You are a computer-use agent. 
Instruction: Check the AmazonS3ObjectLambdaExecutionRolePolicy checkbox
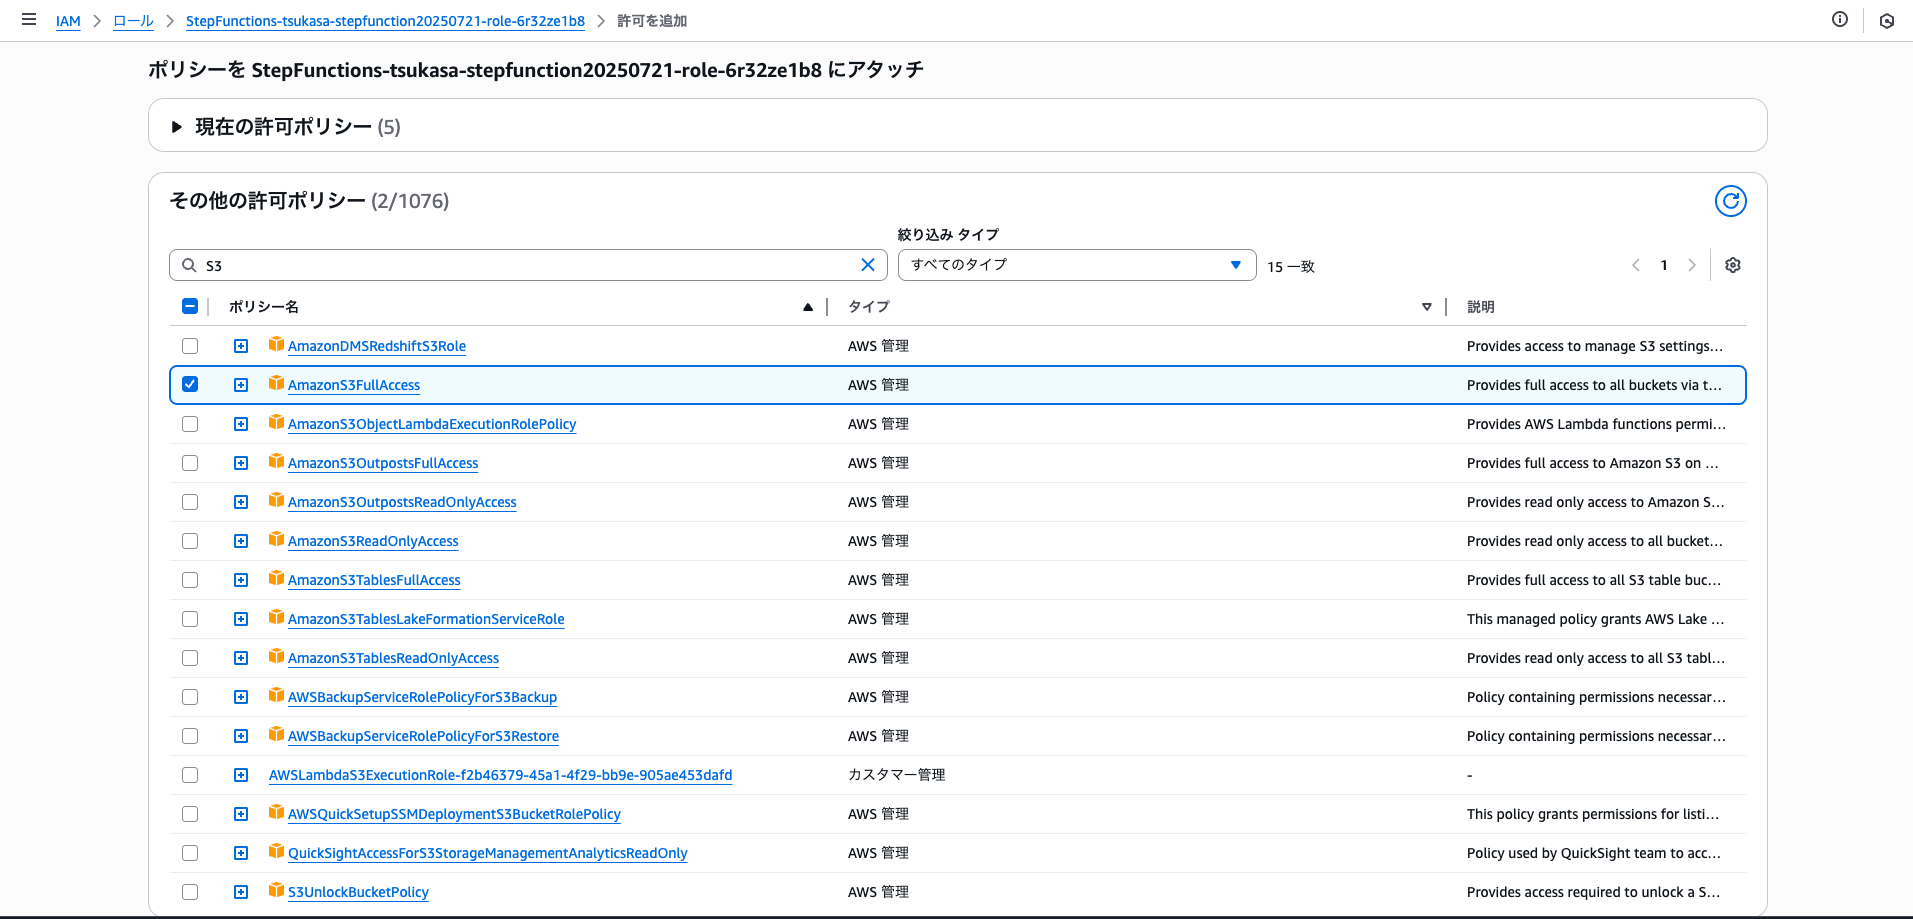[190, 424]
